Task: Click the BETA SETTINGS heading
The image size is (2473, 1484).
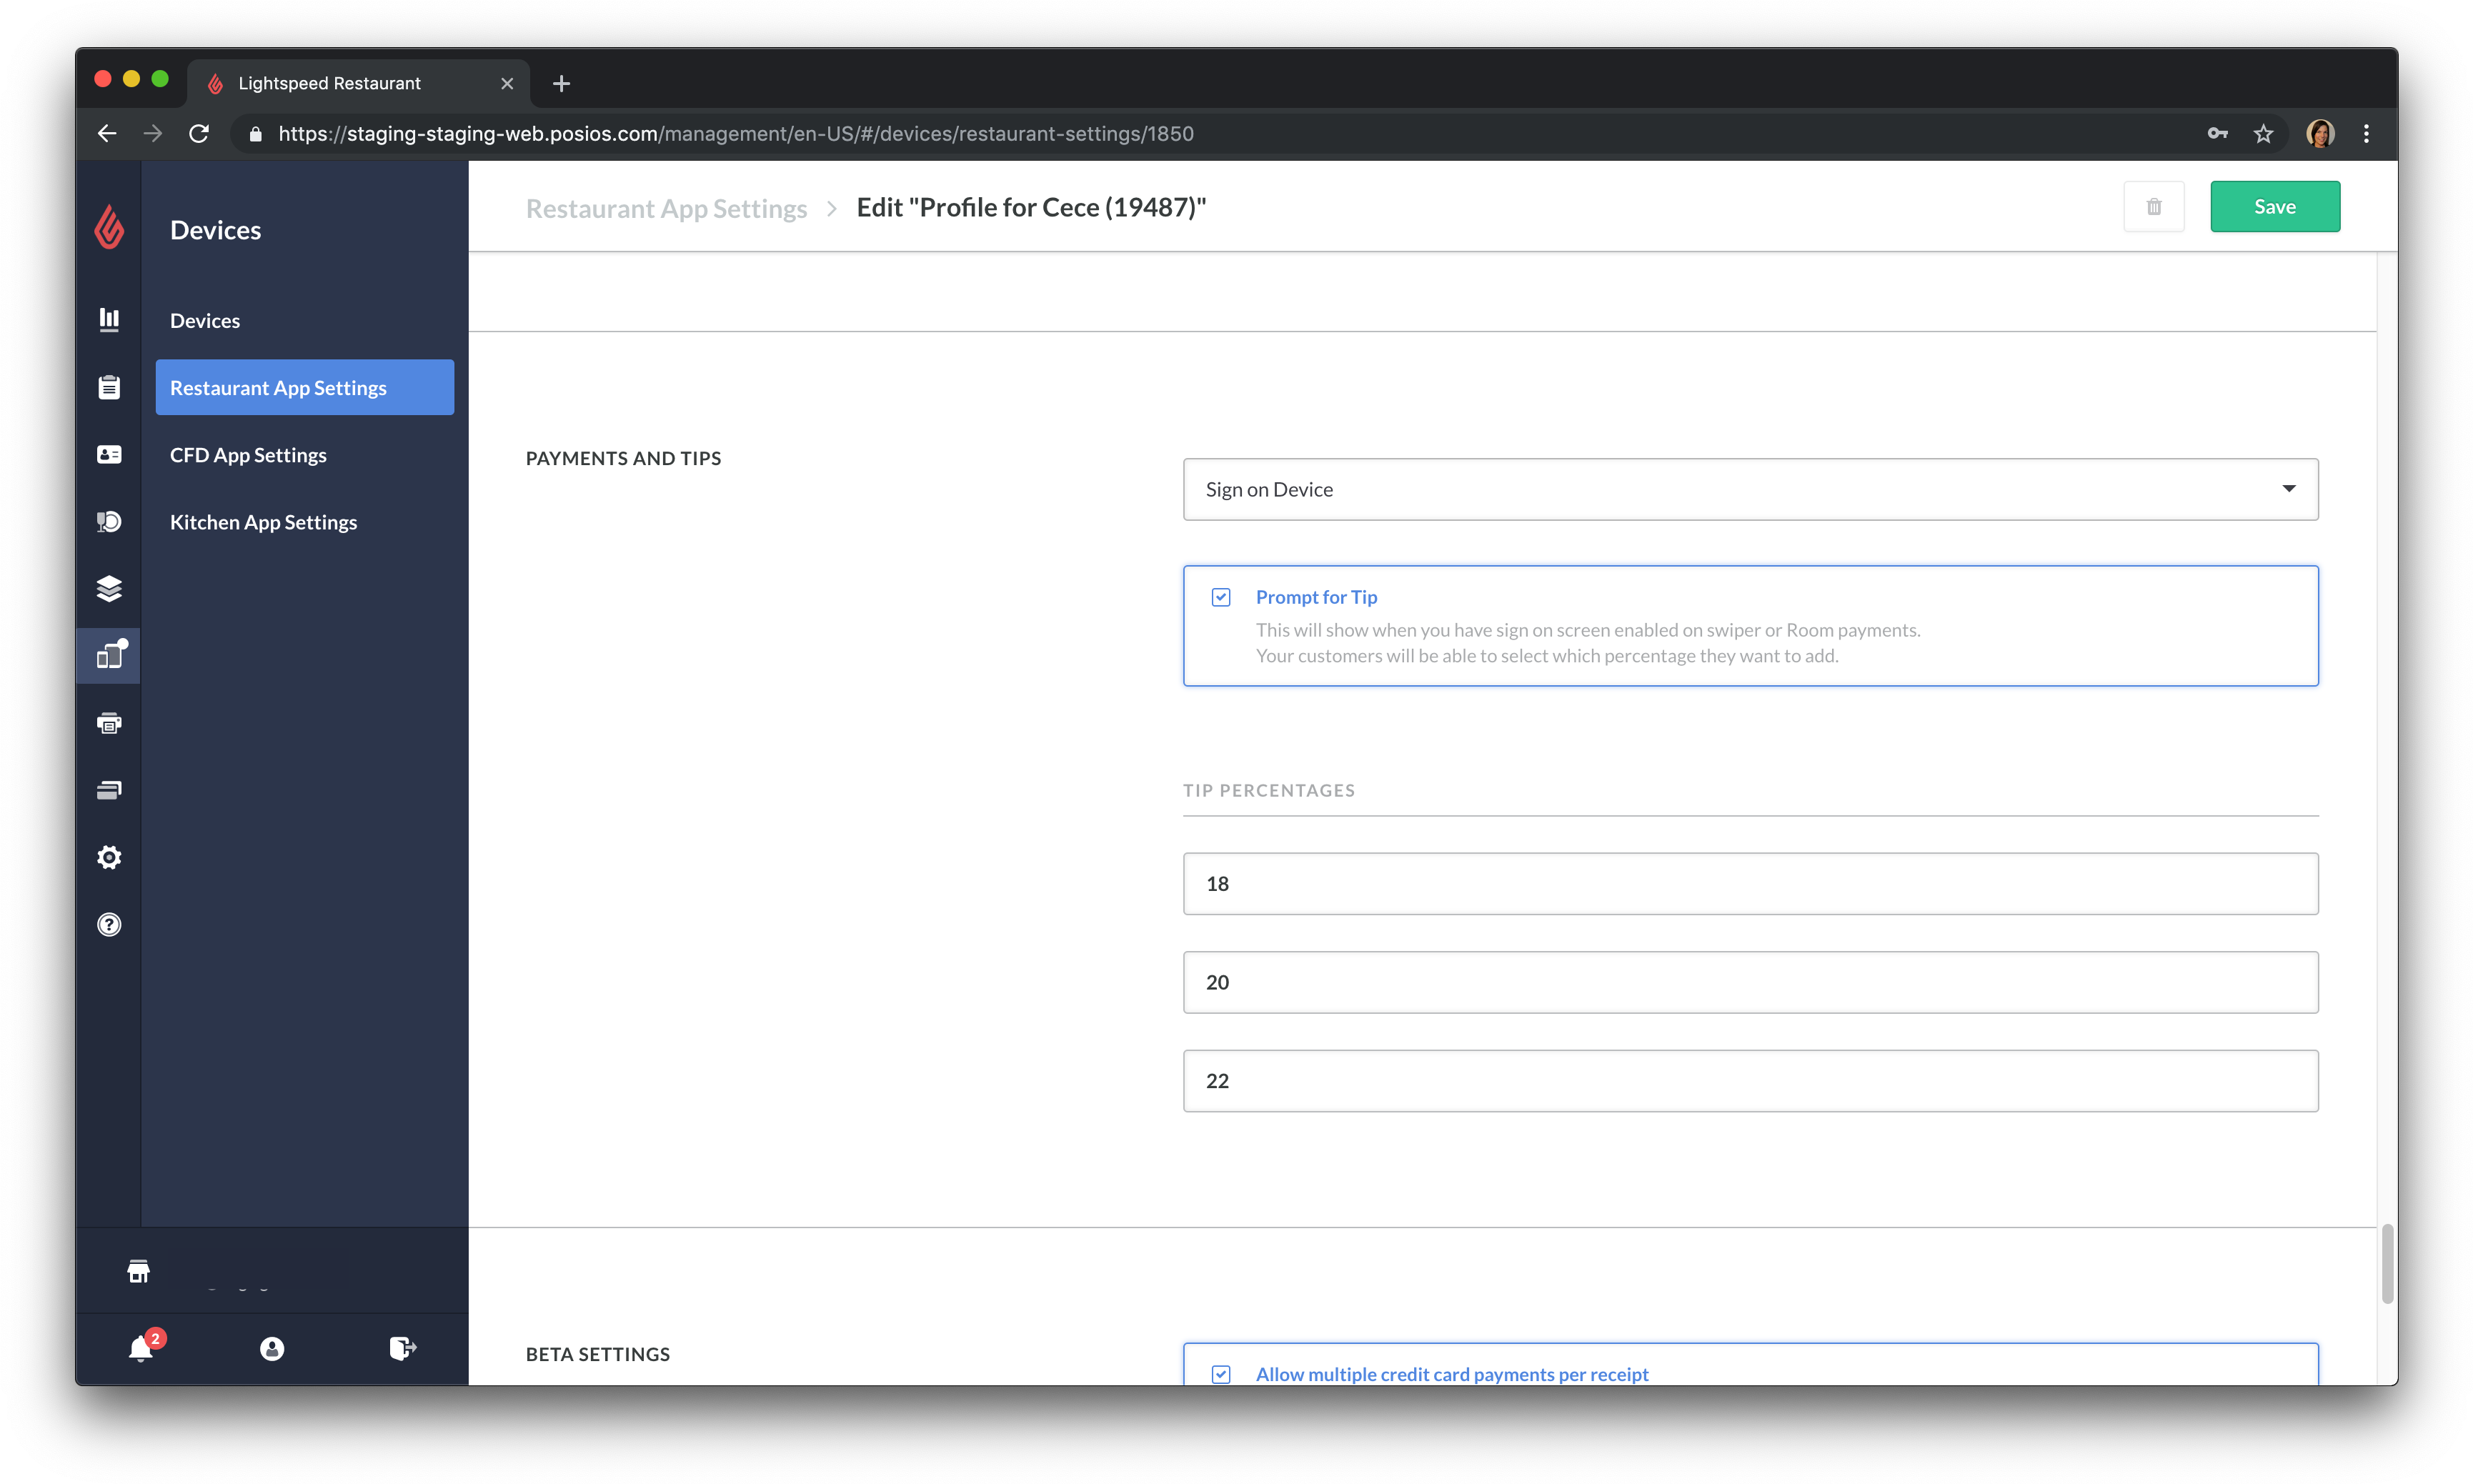Action: coord(598,1354)
